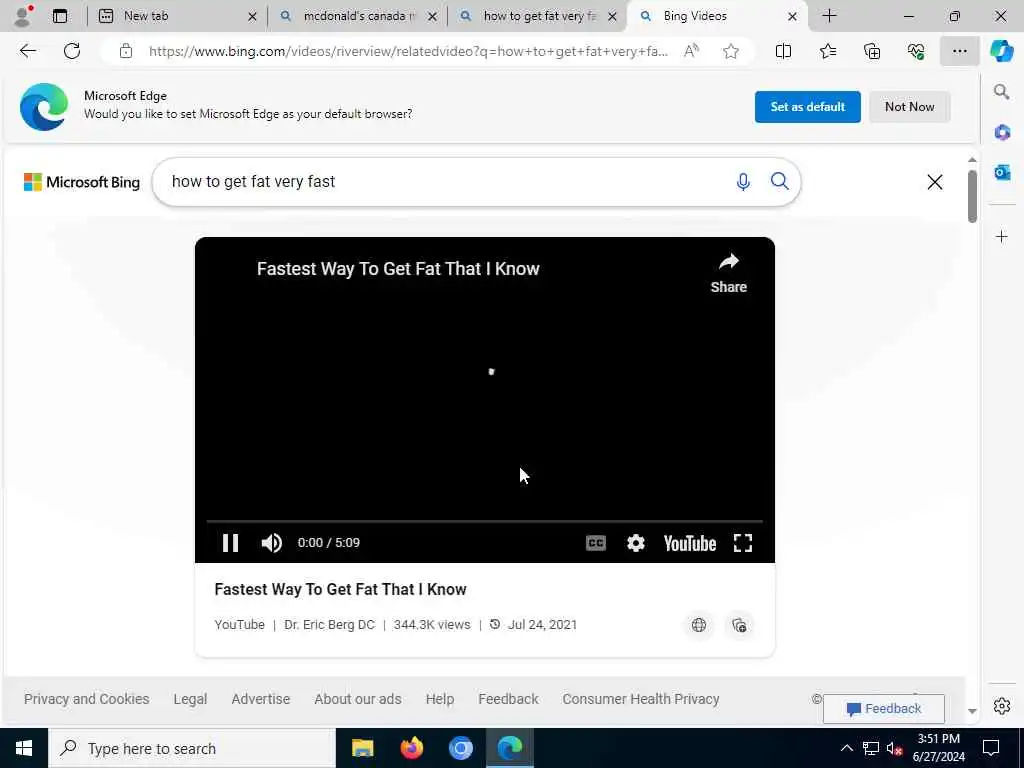
Task: Watch on YouTube logo link
Action: [x=690, y=543]
